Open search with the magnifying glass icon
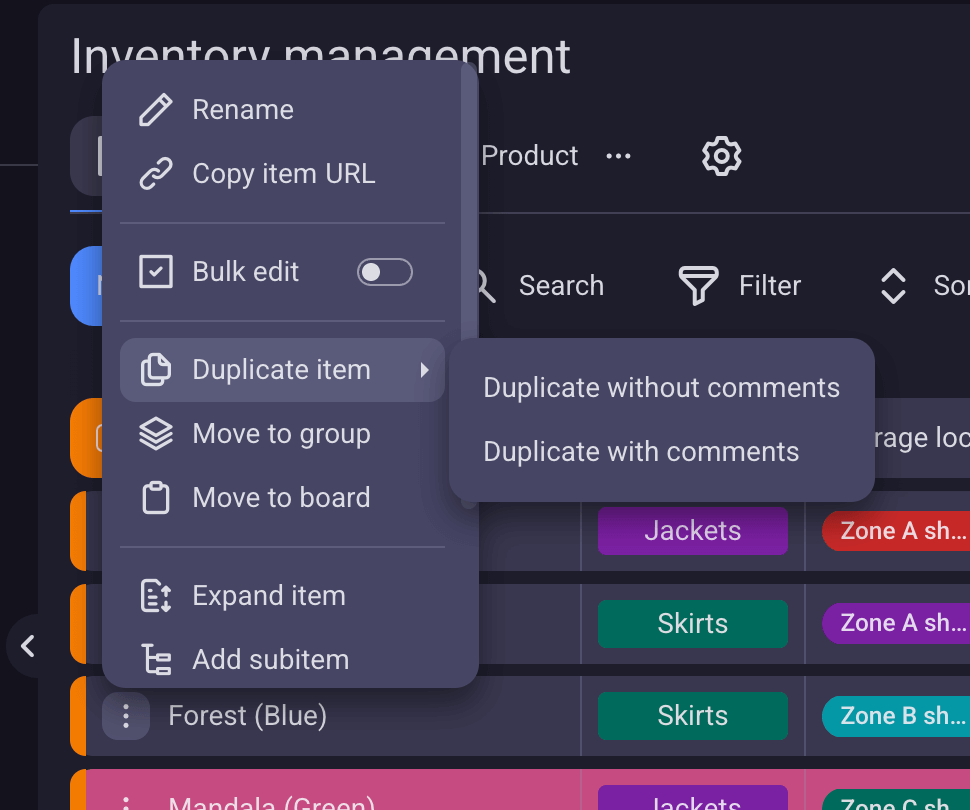 [481, 286]
